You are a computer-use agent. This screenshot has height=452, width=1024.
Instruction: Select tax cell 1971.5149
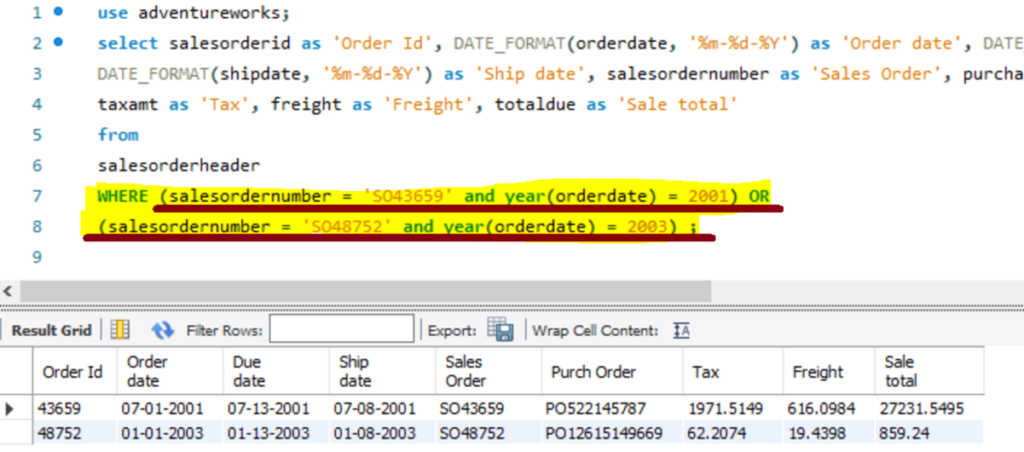pos(733,409)
